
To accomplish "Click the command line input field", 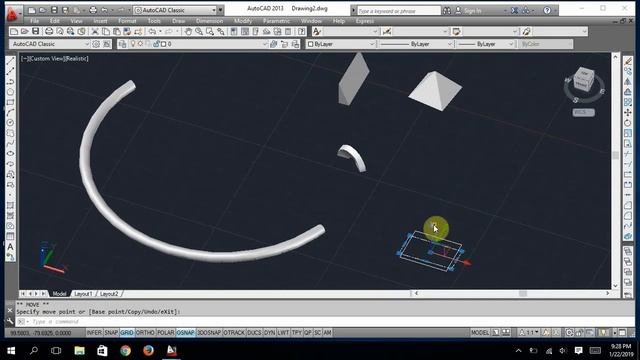I will coord(324,322).
